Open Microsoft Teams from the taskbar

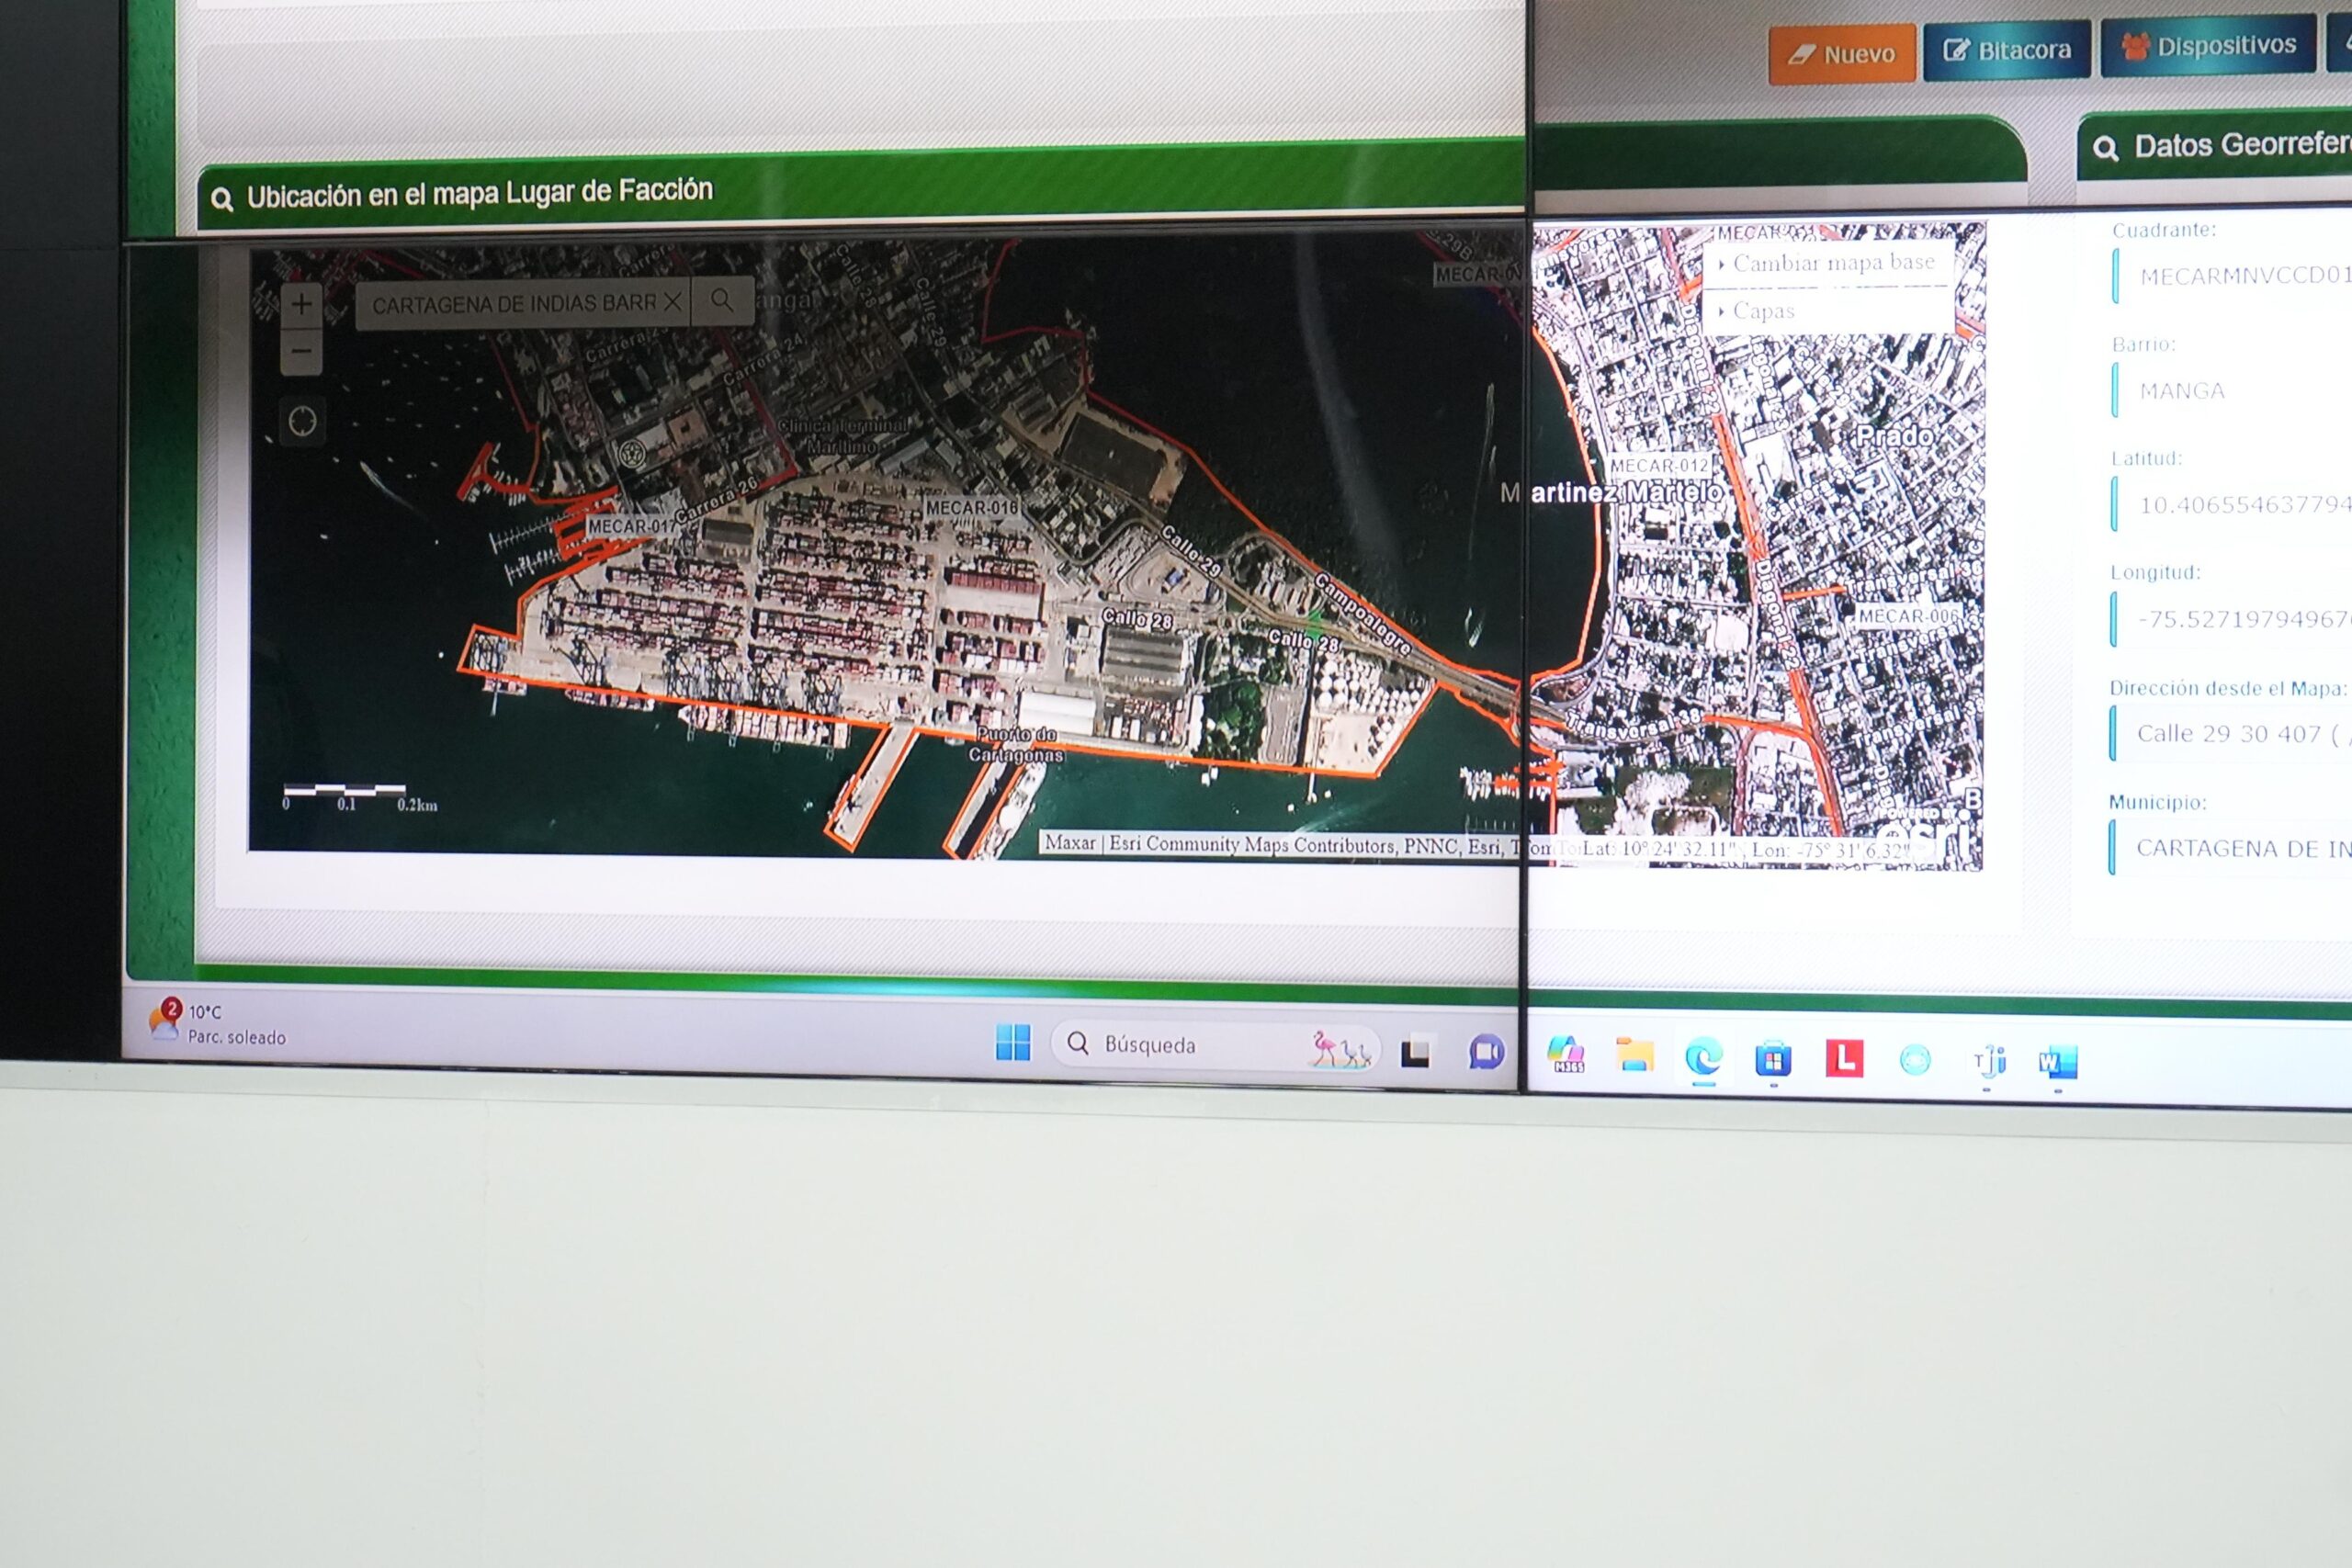click(1989, 1060)
